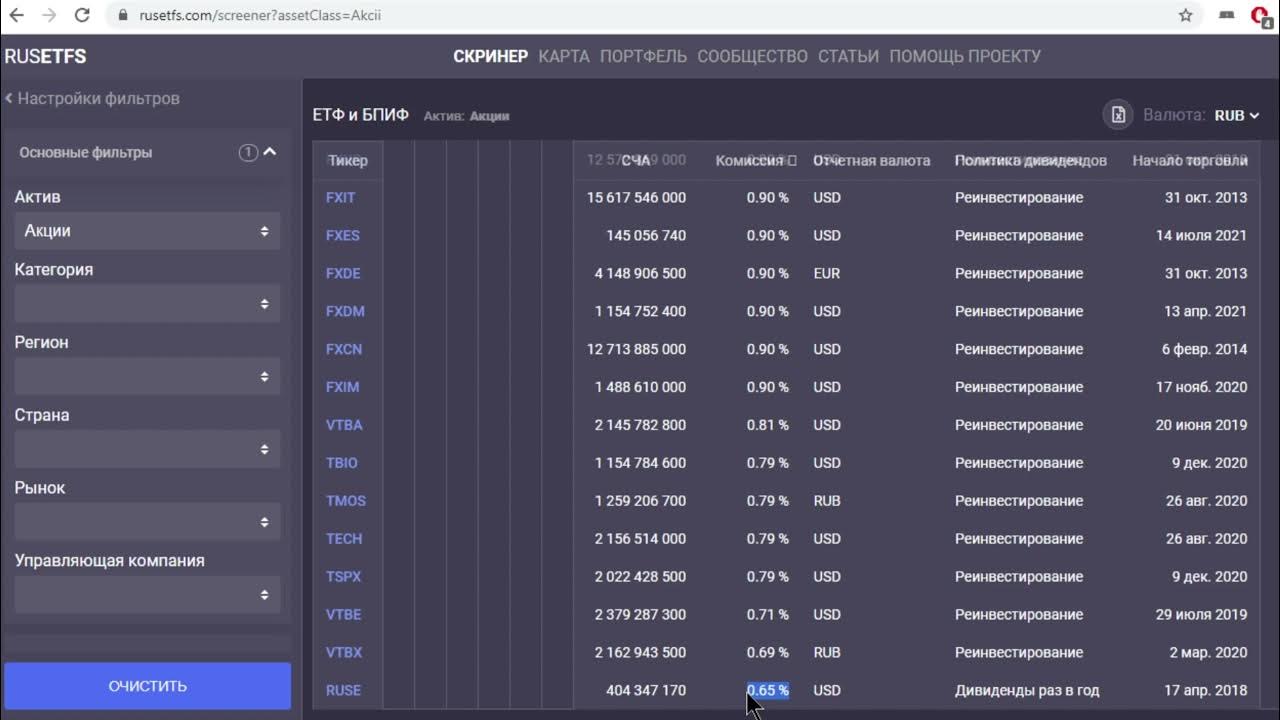Click the ОЧИСТИТЬ button
This screenshot has width=1280, height=720.
click(147, 686)
